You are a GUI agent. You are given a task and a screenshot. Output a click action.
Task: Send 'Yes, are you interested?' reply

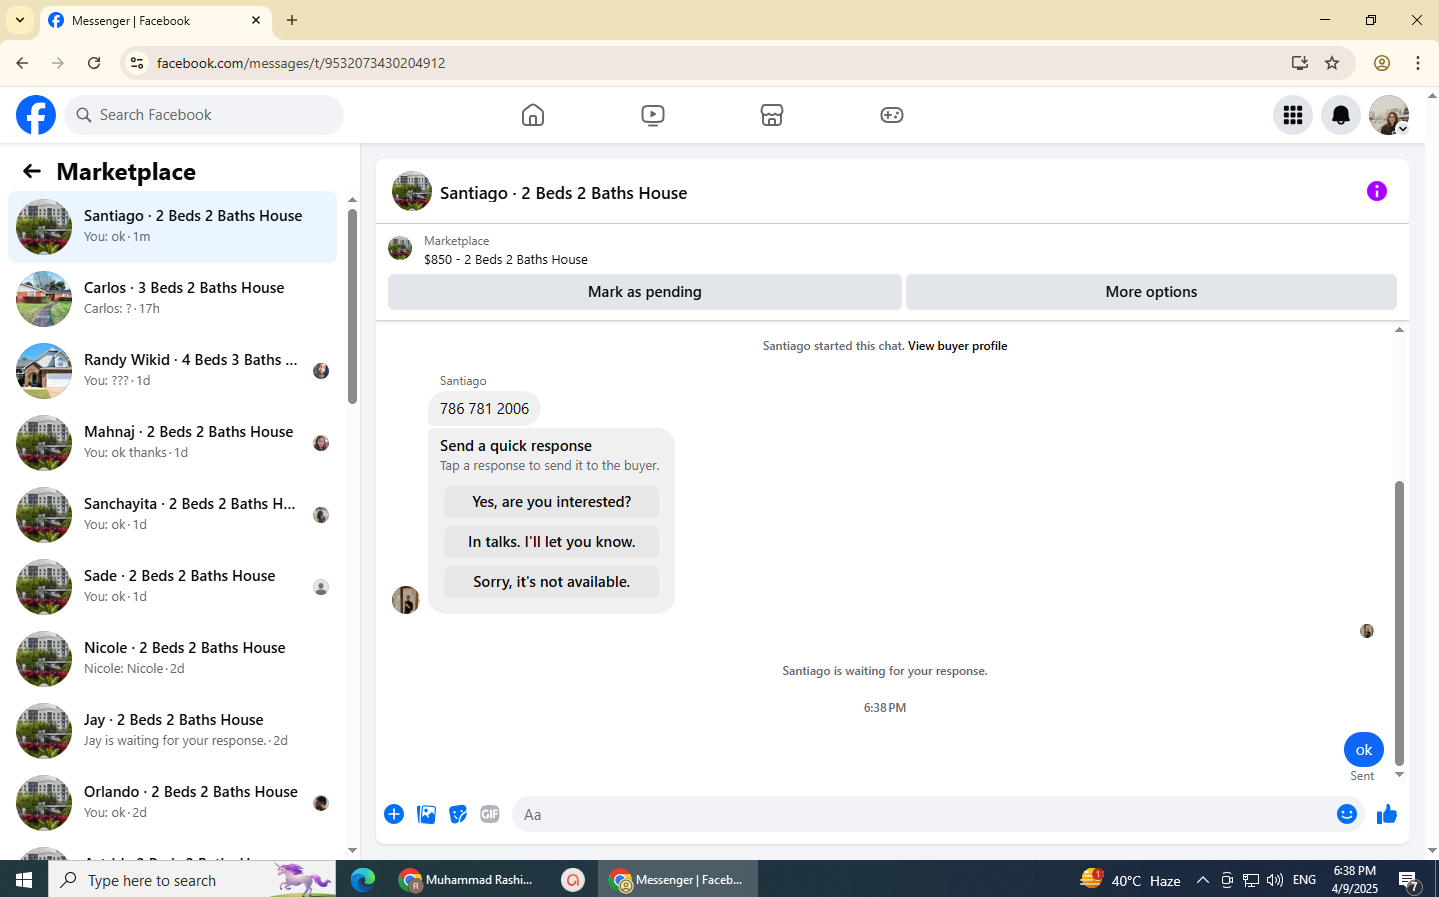(551, 502)
